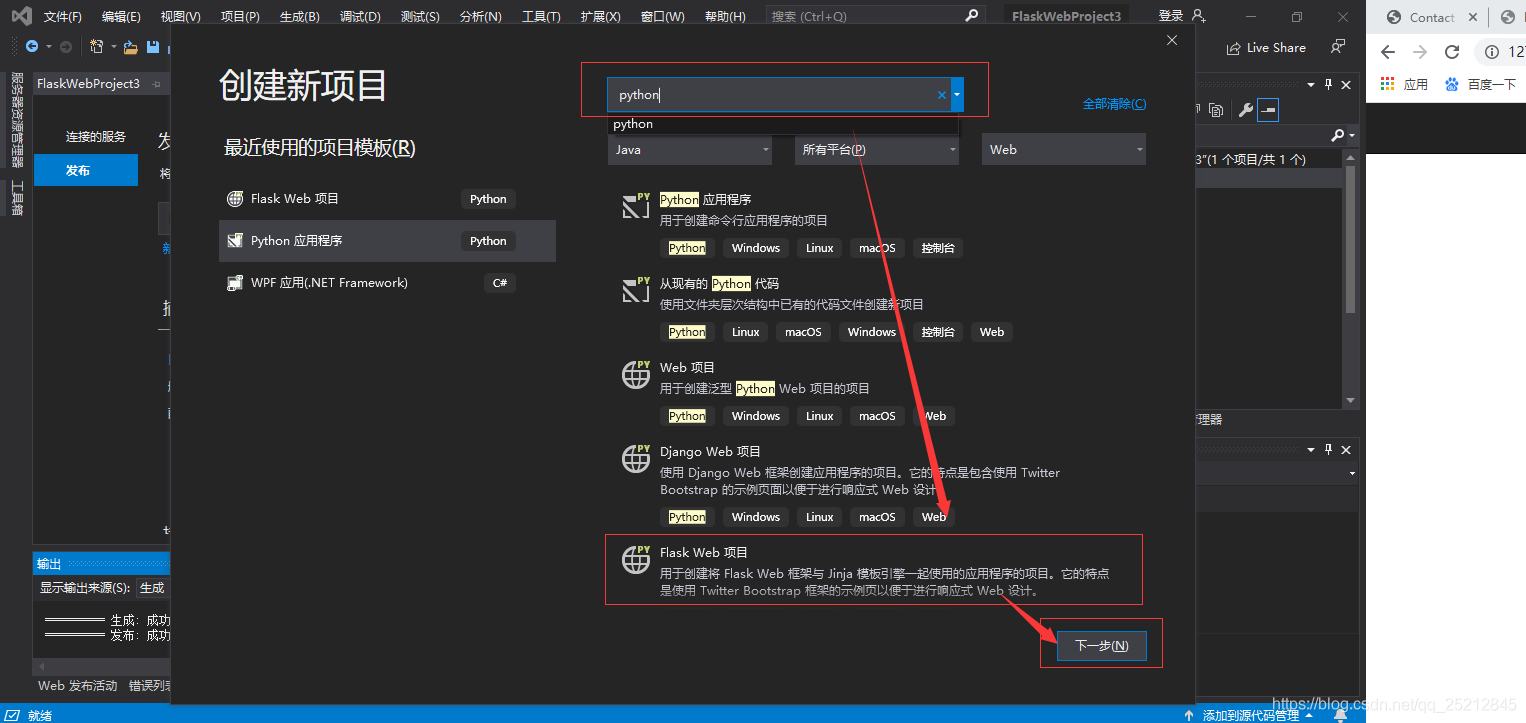Image resolution: width=1526 pixels, height=723 pixels.
Task: Click the Live Share button
Action: pyautogui.click(x=1265, y=47)
